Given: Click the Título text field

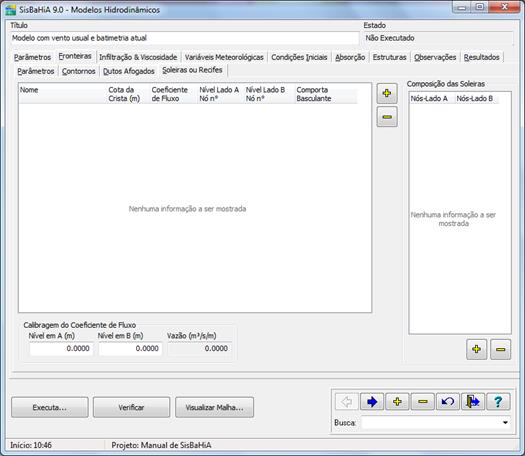Looking at the screenshot, I should point(184,38).
